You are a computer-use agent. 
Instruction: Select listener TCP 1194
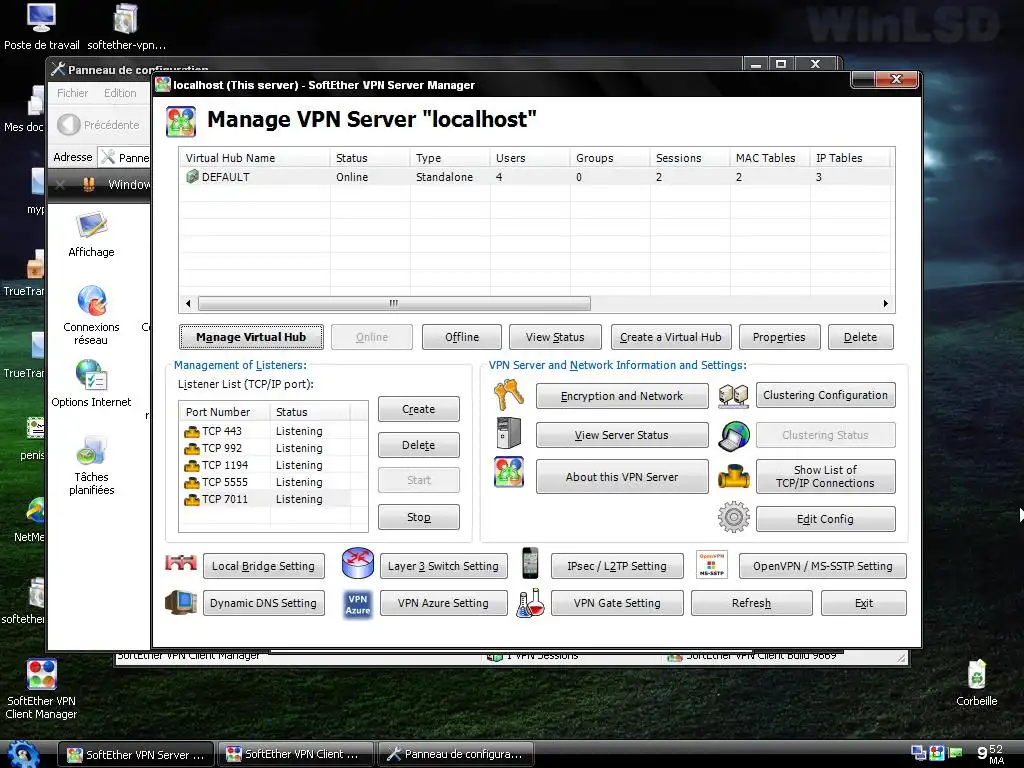coord(266,465)
